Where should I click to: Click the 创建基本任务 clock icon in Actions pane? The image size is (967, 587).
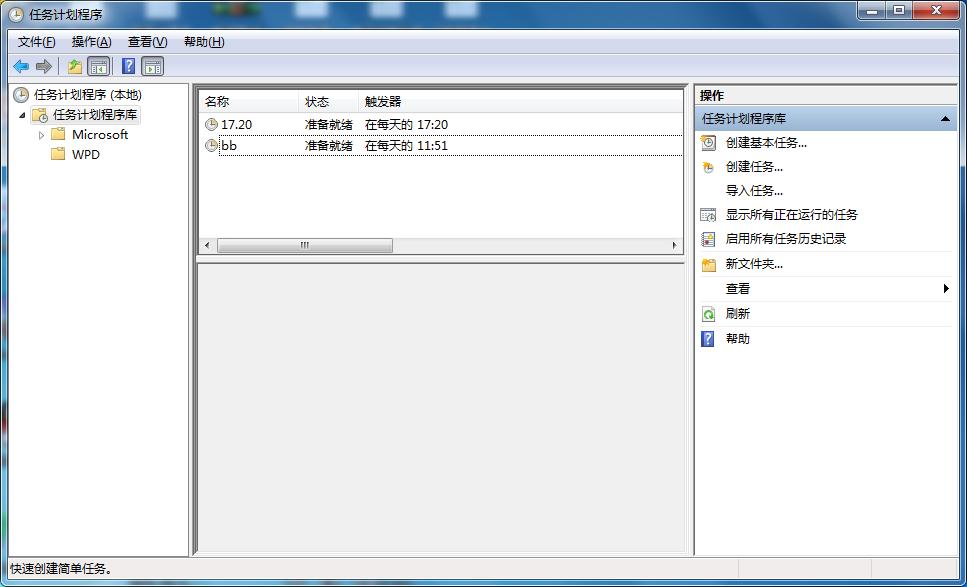click(x=708, y=141)
